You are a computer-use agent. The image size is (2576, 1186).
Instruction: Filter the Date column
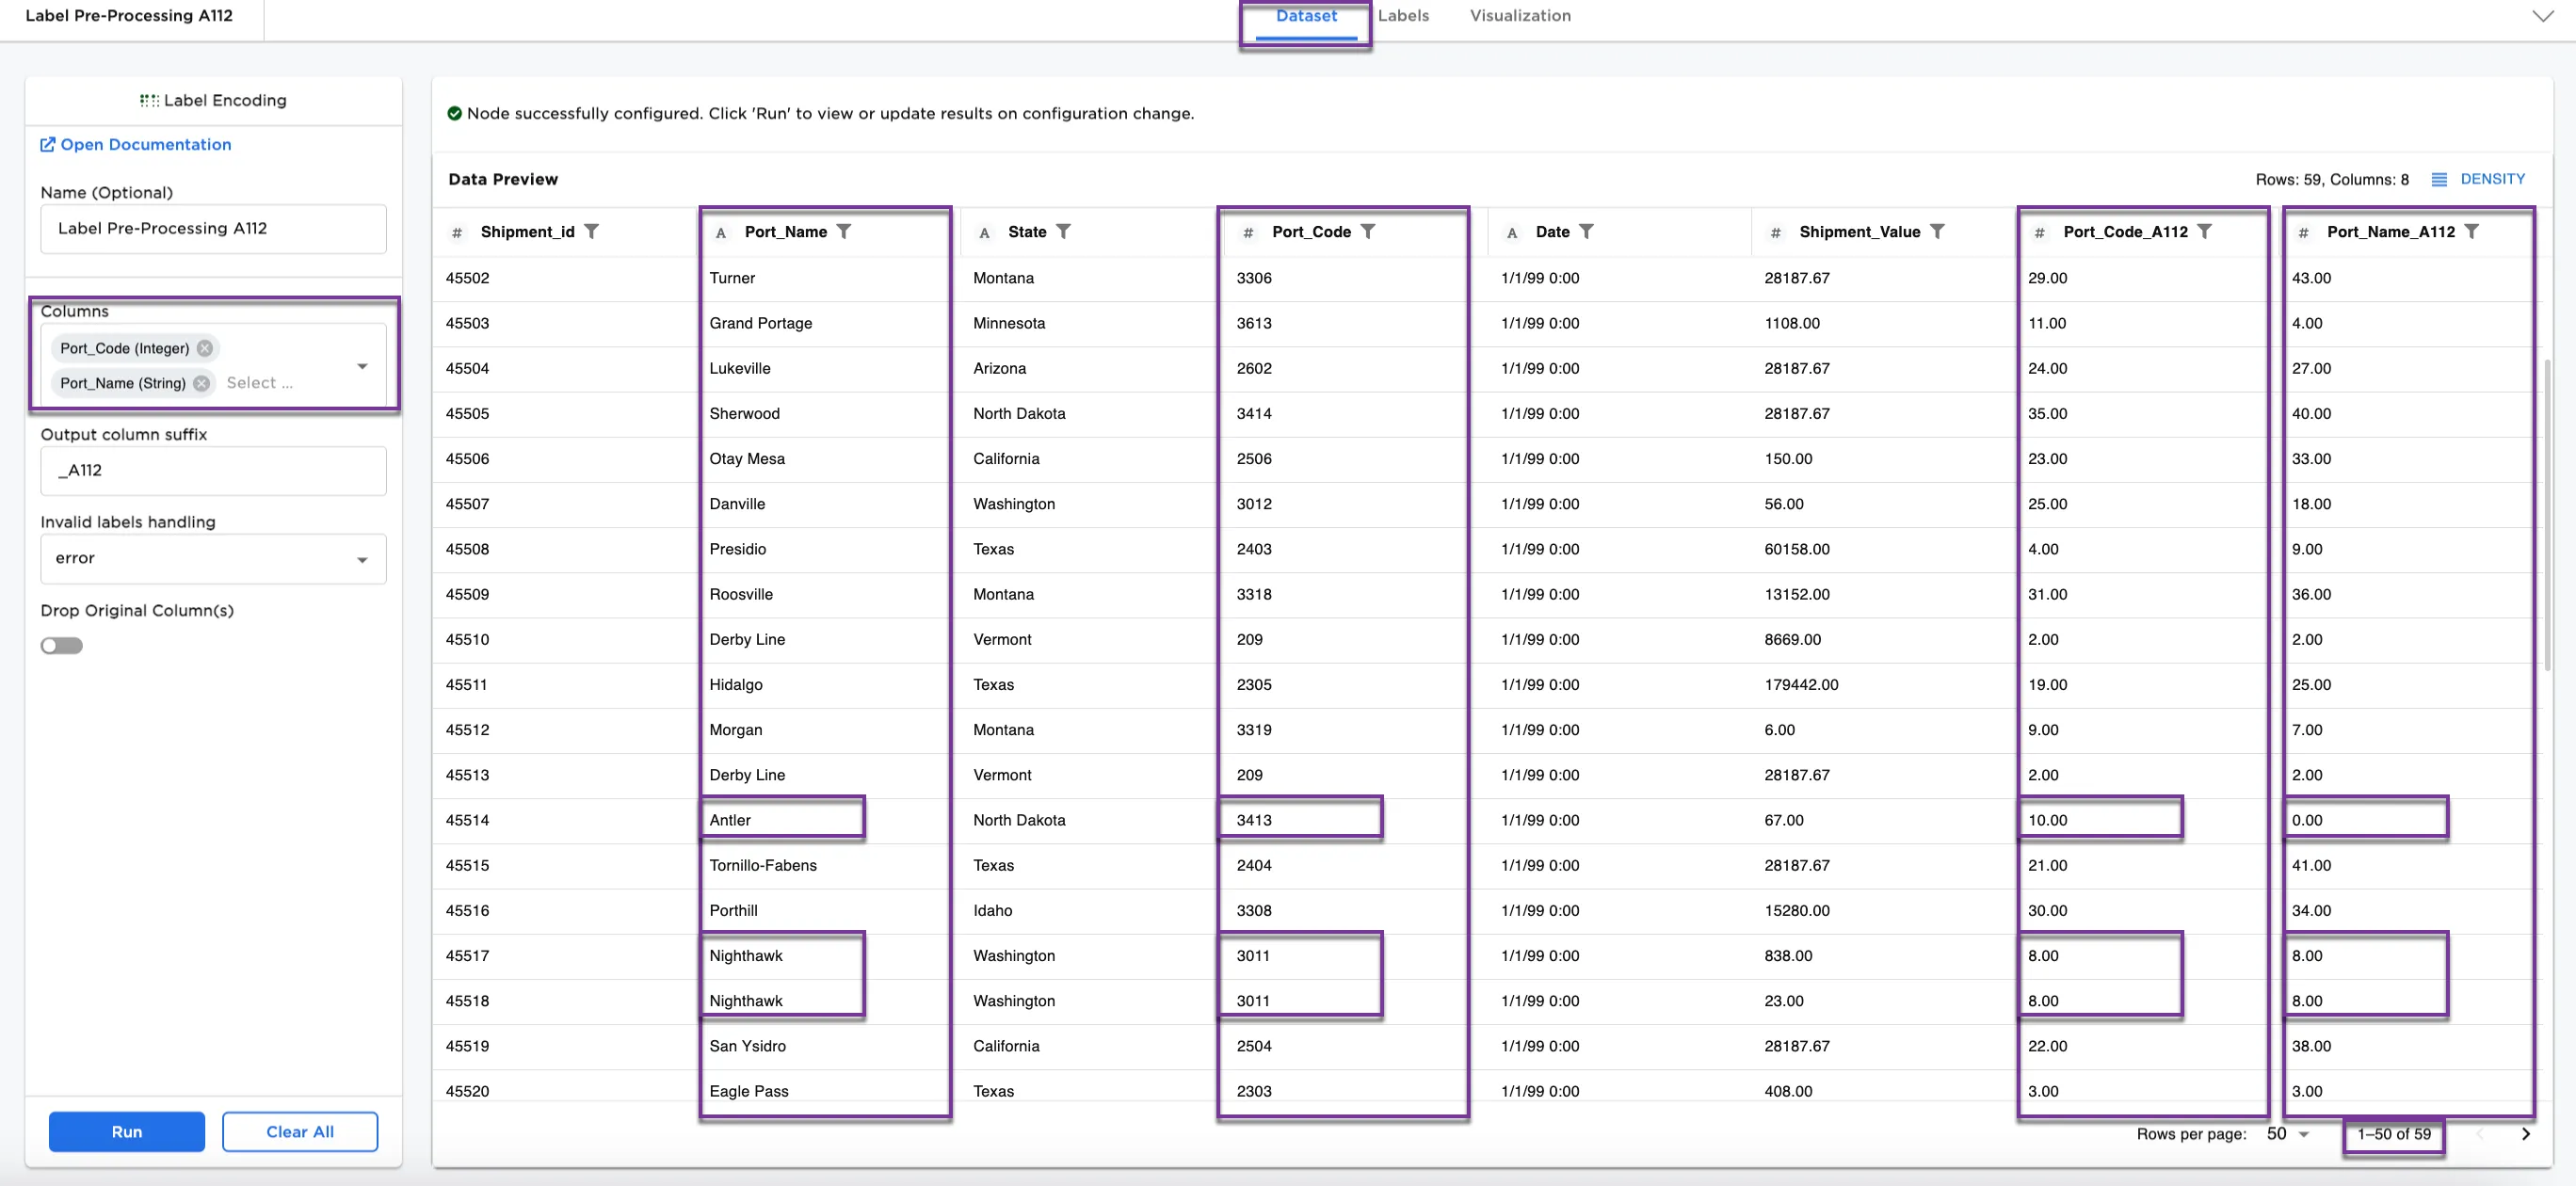pyautogui.click(x=1586, y=232)
